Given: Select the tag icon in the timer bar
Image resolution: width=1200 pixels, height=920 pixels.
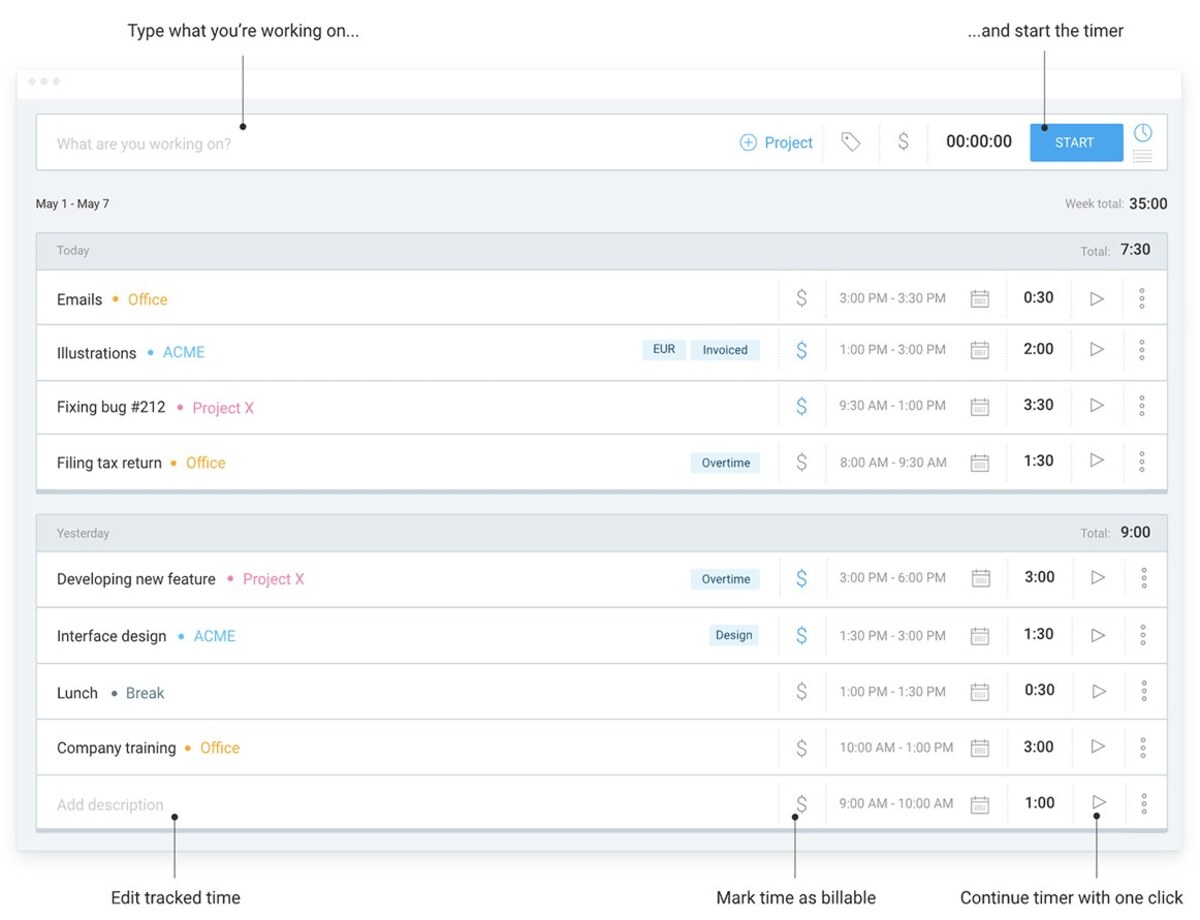Looking at the screenshot, I should click(851, 142).
